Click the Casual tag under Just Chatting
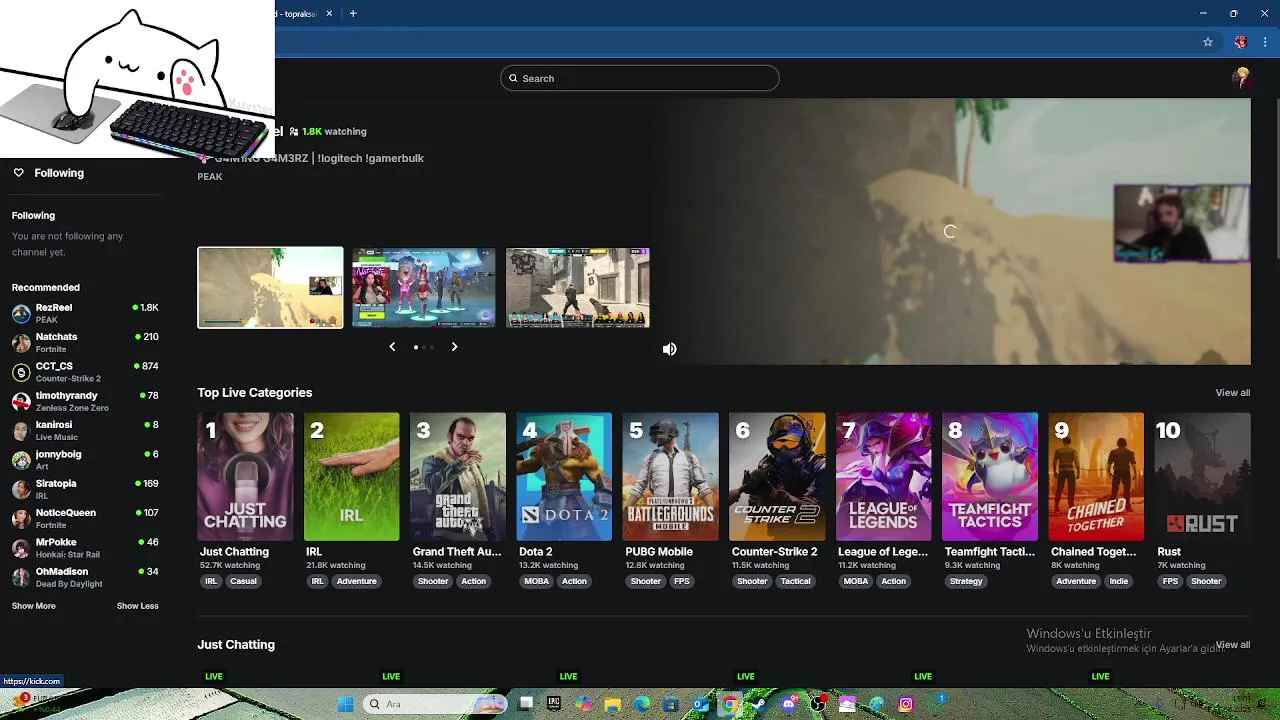The image size is (1280, 720). pyautogui.click(x=243, y=581)
